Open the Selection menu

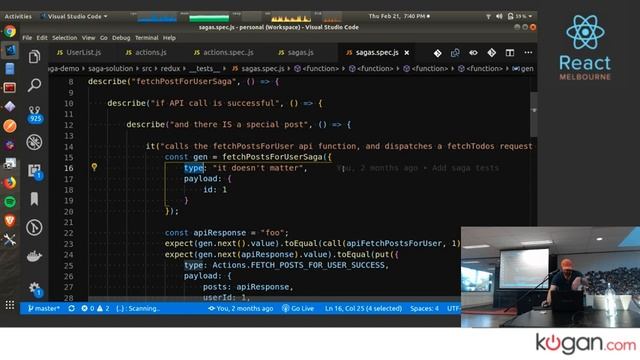tap(64, 38)
